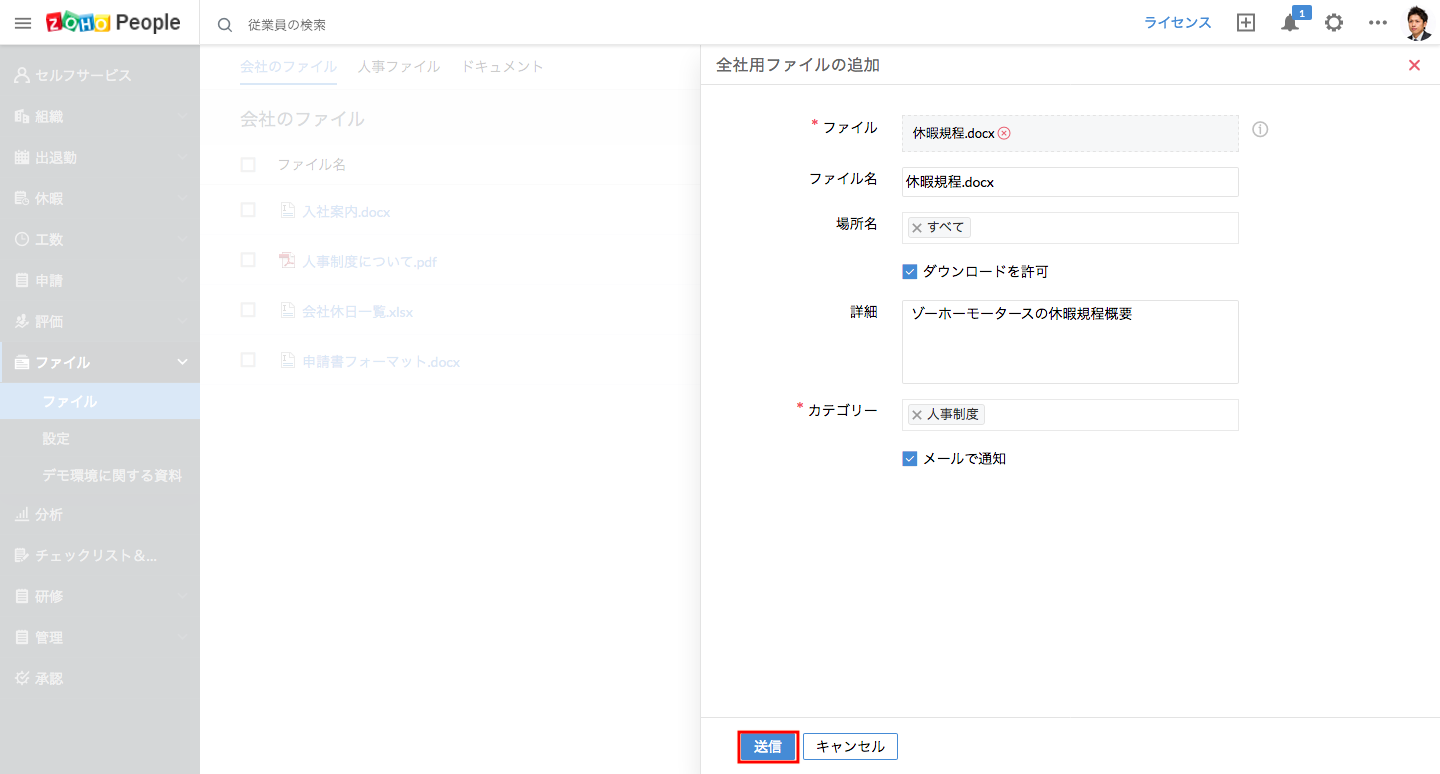
Task: Open the three-dot more options icon
Action: [x=1378, y=23]
